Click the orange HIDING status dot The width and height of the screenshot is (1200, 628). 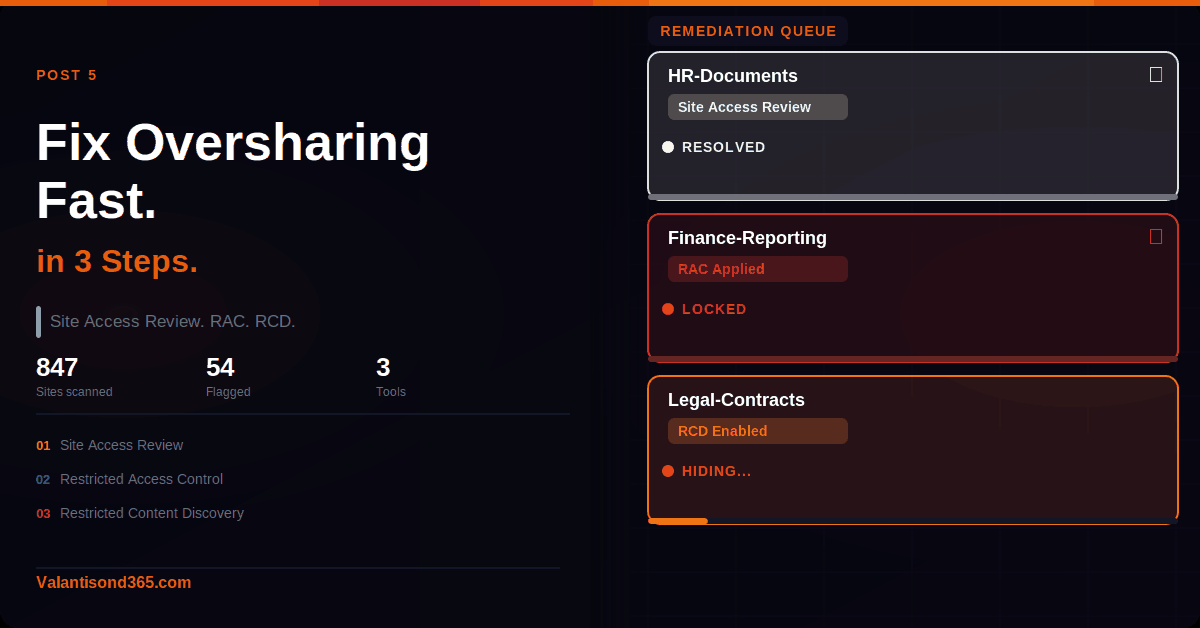(x=668, y=471)
